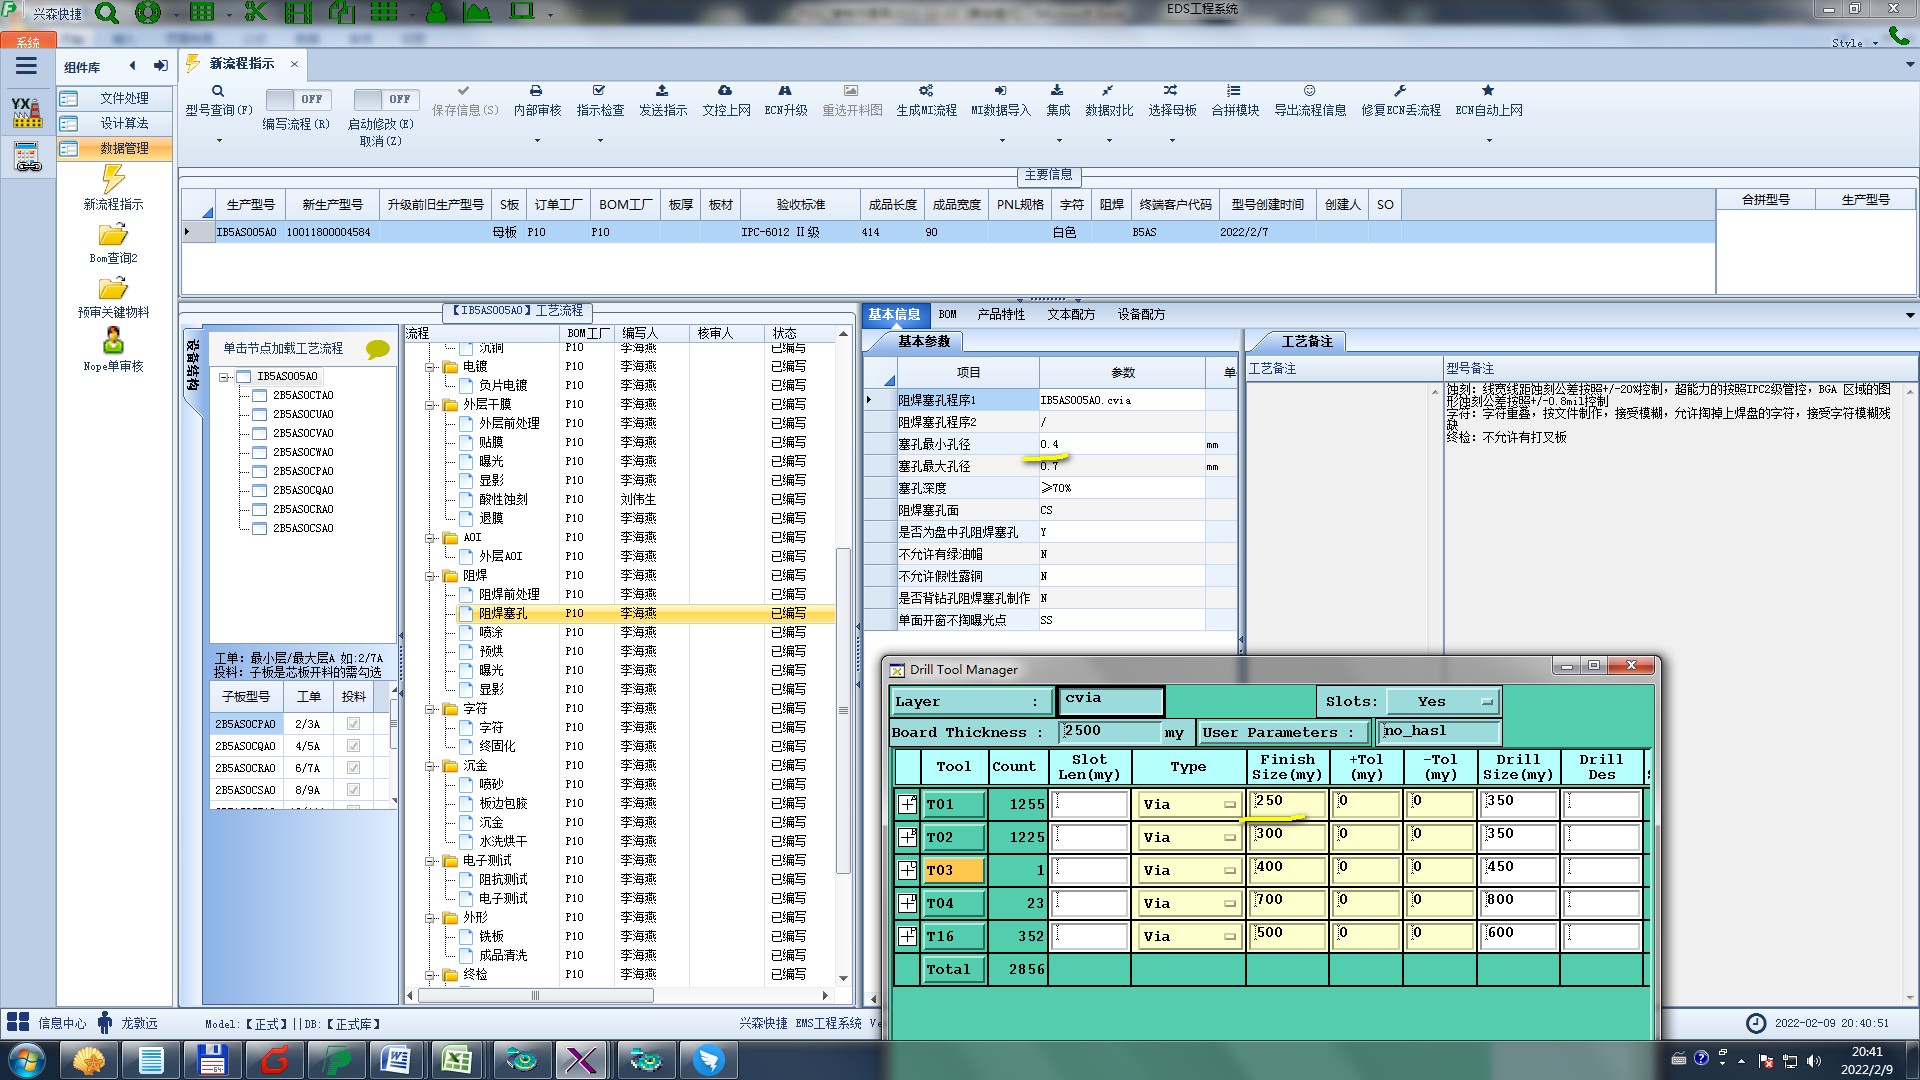Click the 文控上网 cloud upload icon
1920x1080 pixels.
point(725,91)
